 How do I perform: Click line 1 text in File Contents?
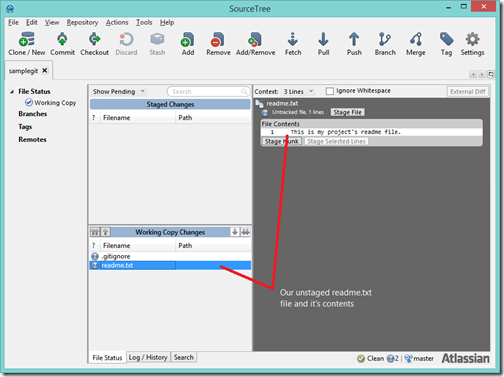click(345, 132)
